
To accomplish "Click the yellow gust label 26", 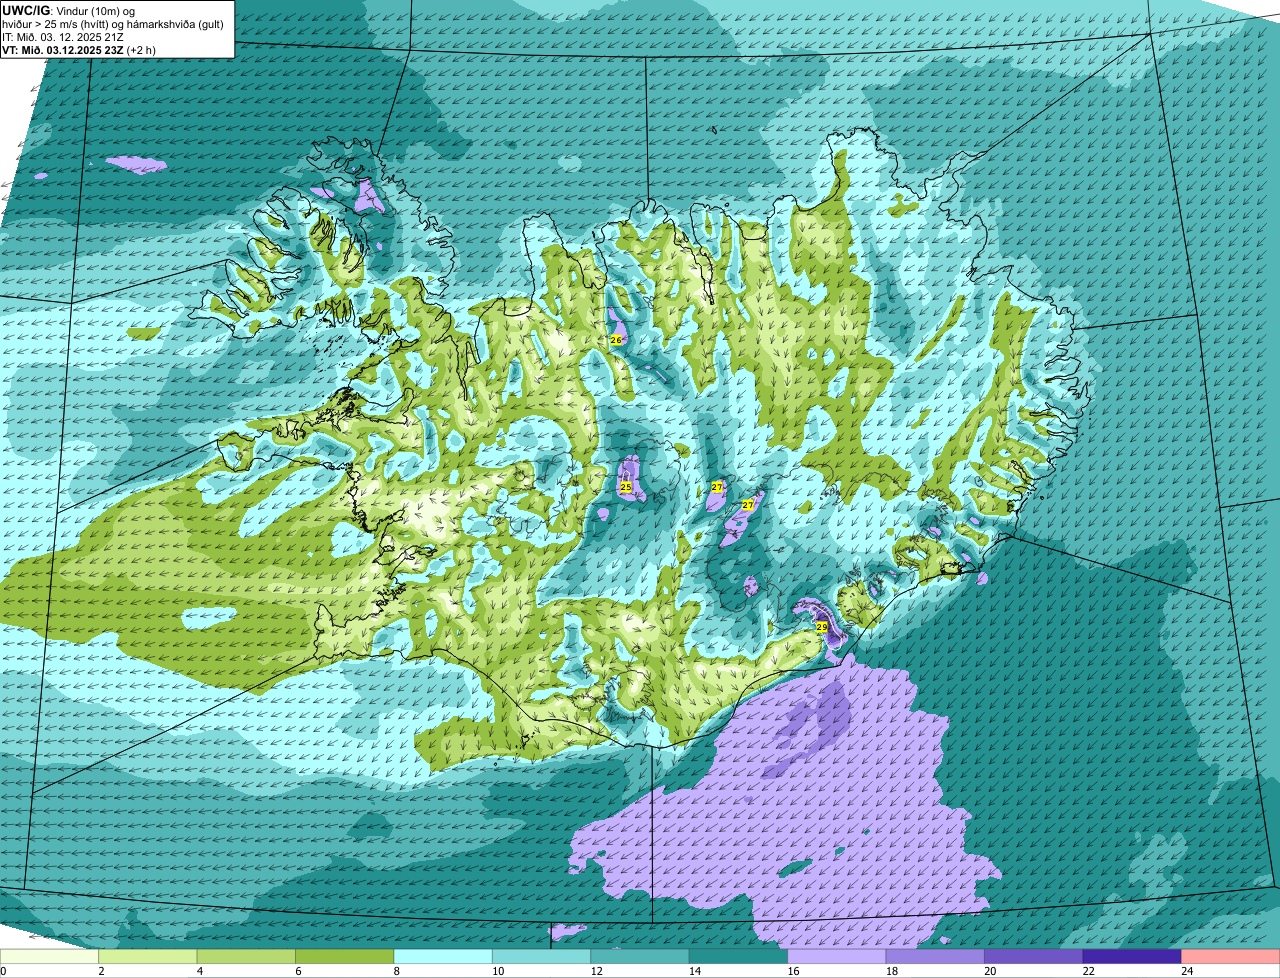I will click(616, 340).
